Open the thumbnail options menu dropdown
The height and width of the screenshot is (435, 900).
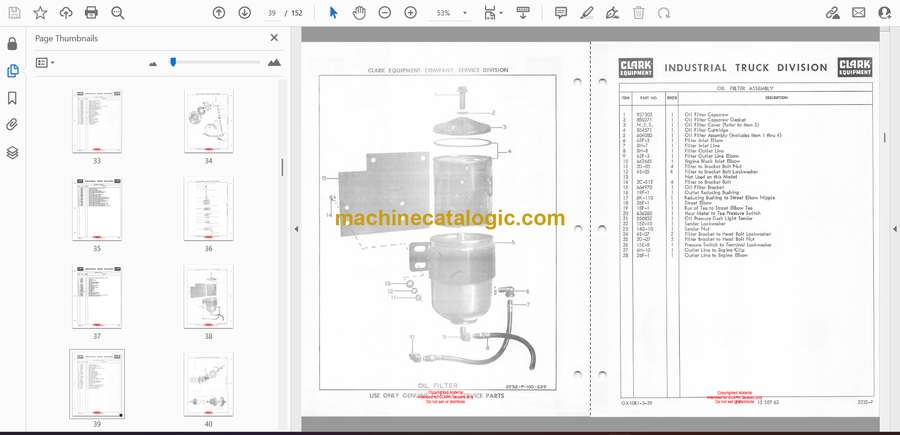click(x=45, y=63)
